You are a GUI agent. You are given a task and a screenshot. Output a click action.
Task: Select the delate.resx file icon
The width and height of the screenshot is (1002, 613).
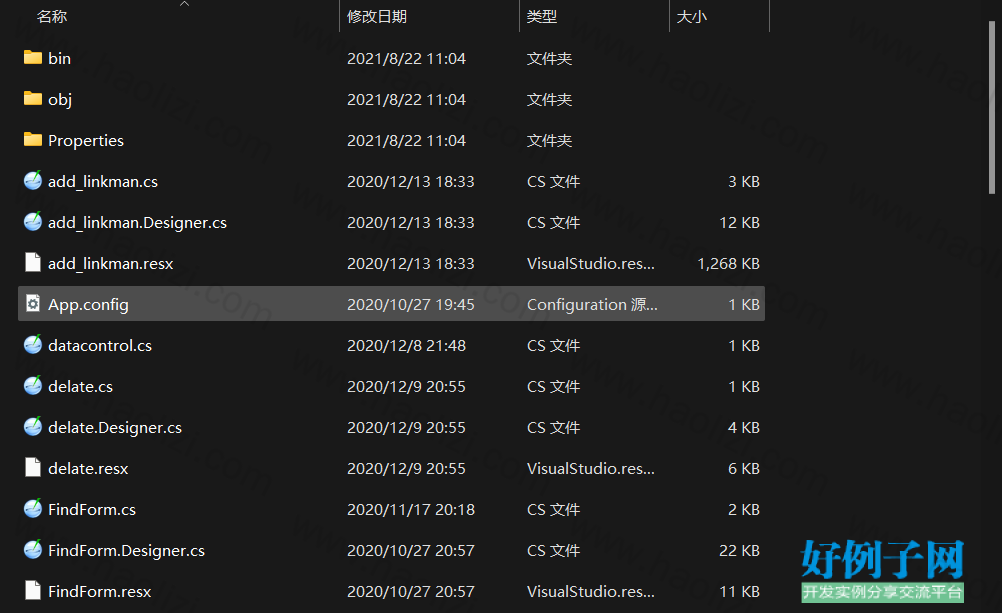click(33, 467)
